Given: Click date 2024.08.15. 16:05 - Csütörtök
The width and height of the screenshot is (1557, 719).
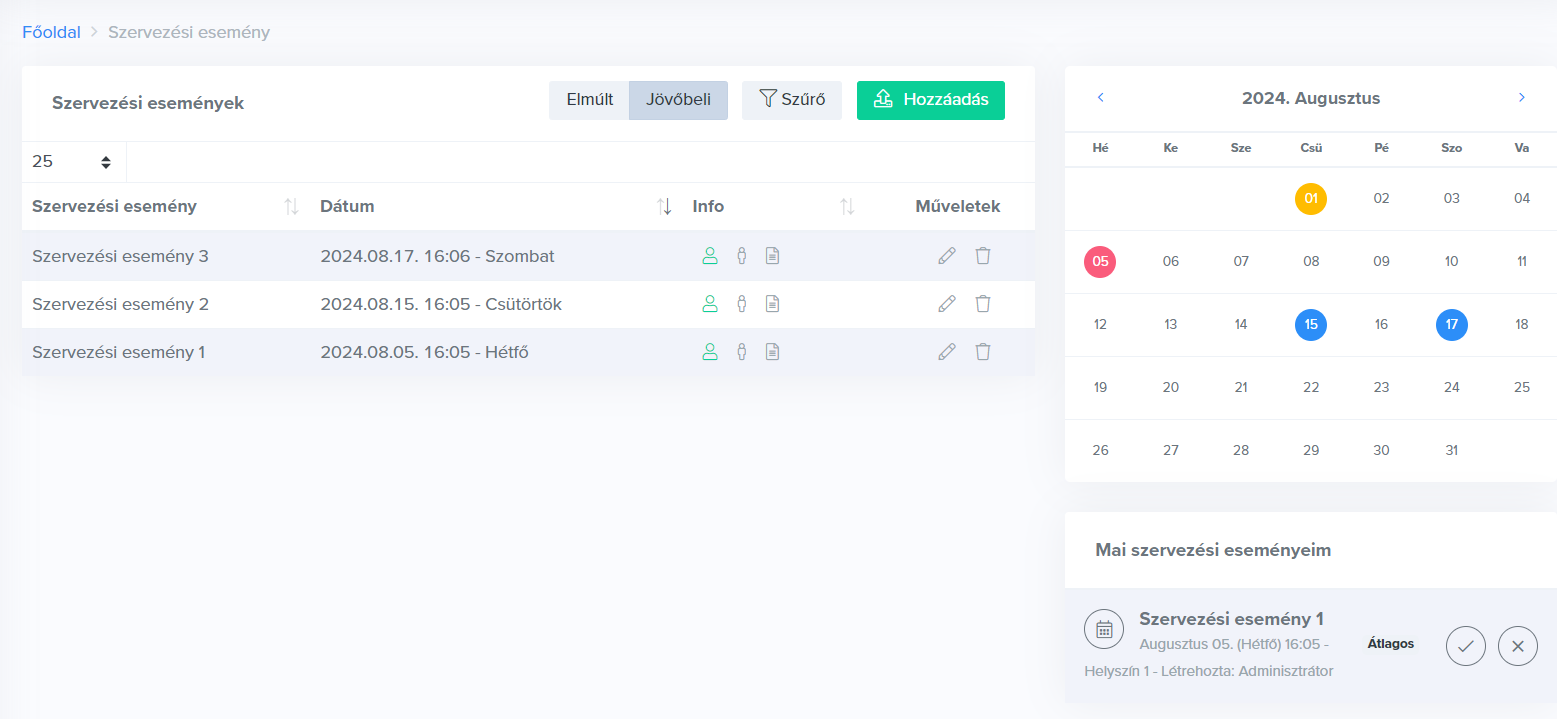Looking at the screenshot, I should click(x=441, y=304).
